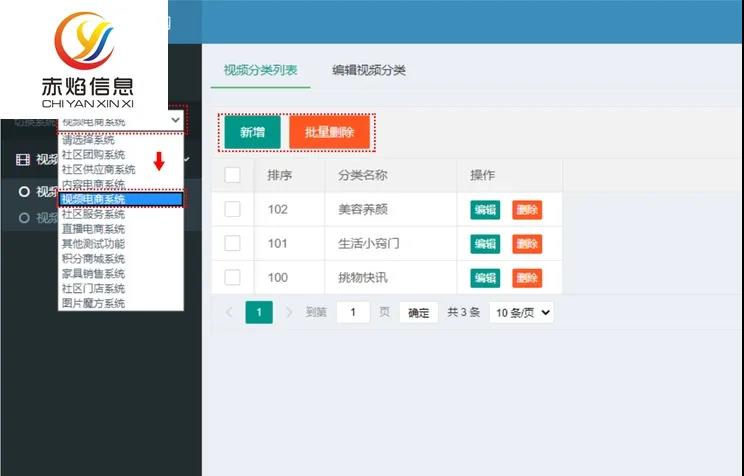744x476 pixels.
Task: Click the film icon in the sidebar
Action: (x=24, y=159)
